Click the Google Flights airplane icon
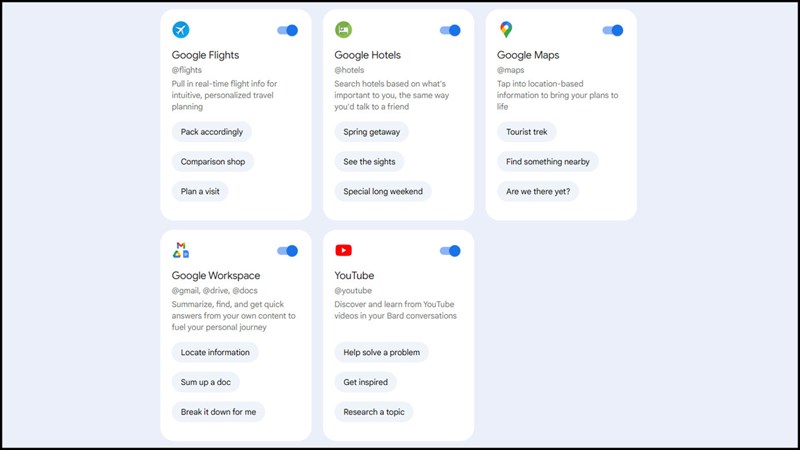Viewport: 800px width, 450px height. [181, 30]
